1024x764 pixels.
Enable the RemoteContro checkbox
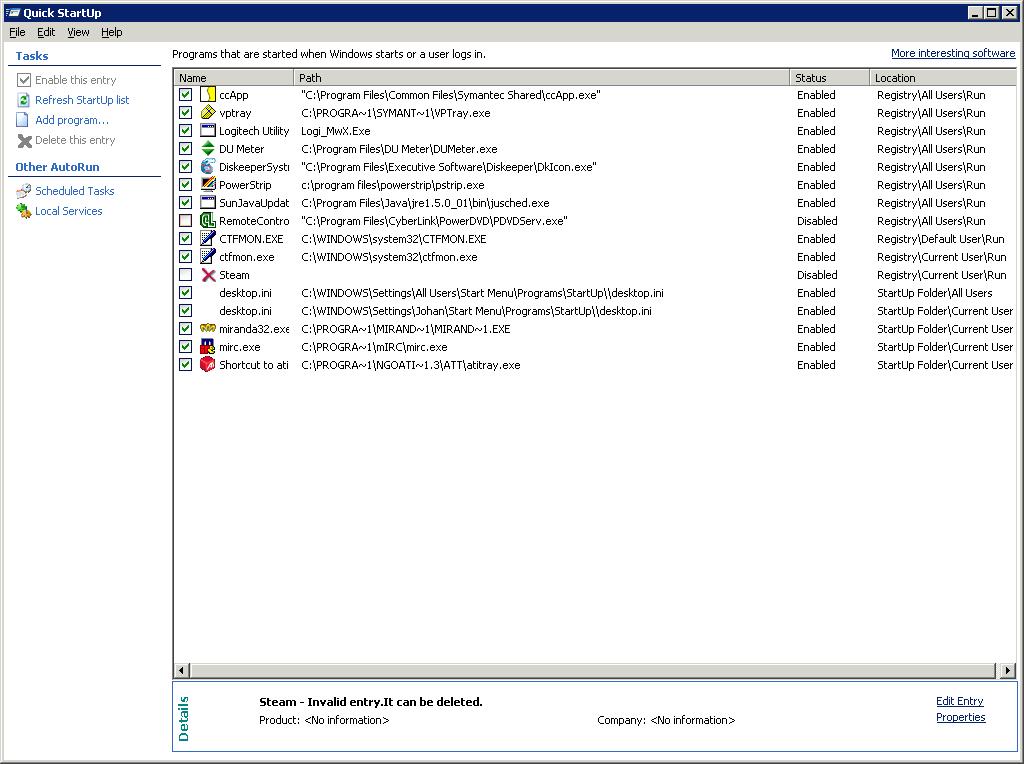click(x=185, y=221)
